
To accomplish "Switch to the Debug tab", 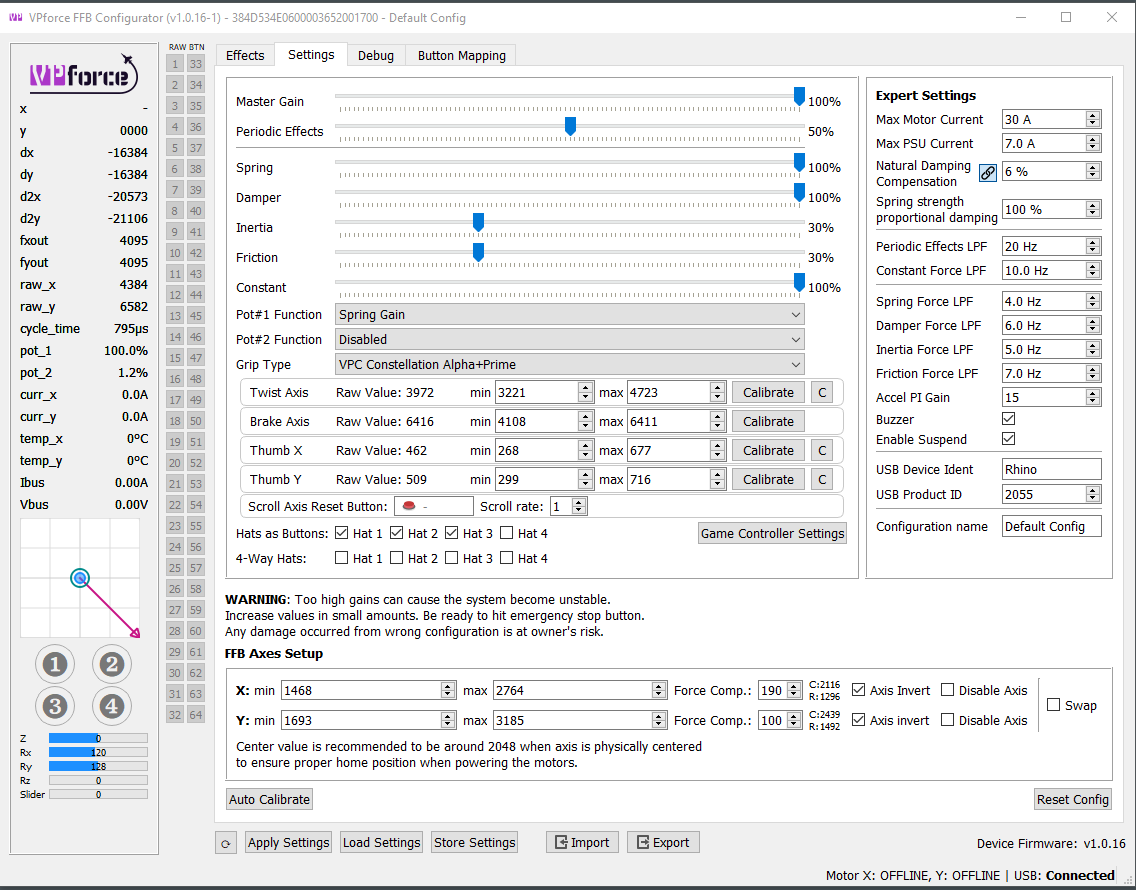I will pos(376,55).
